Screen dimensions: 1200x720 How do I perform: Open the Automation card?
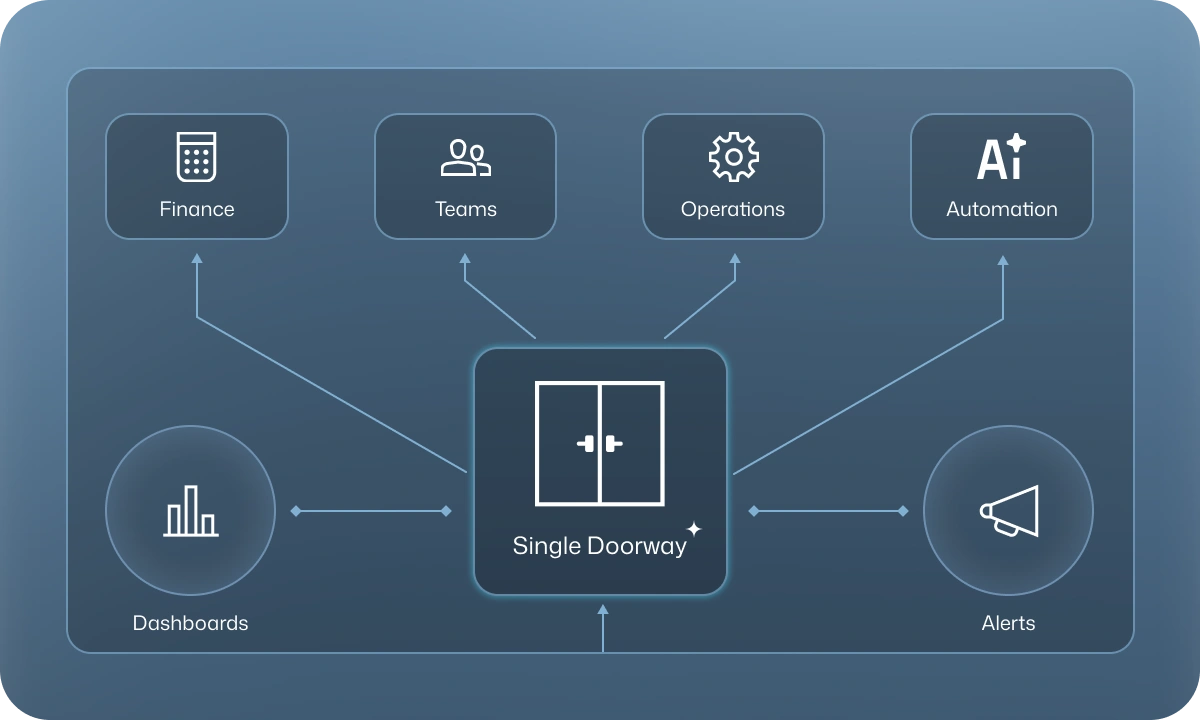pyautogui.click(x=1001, y=176)
